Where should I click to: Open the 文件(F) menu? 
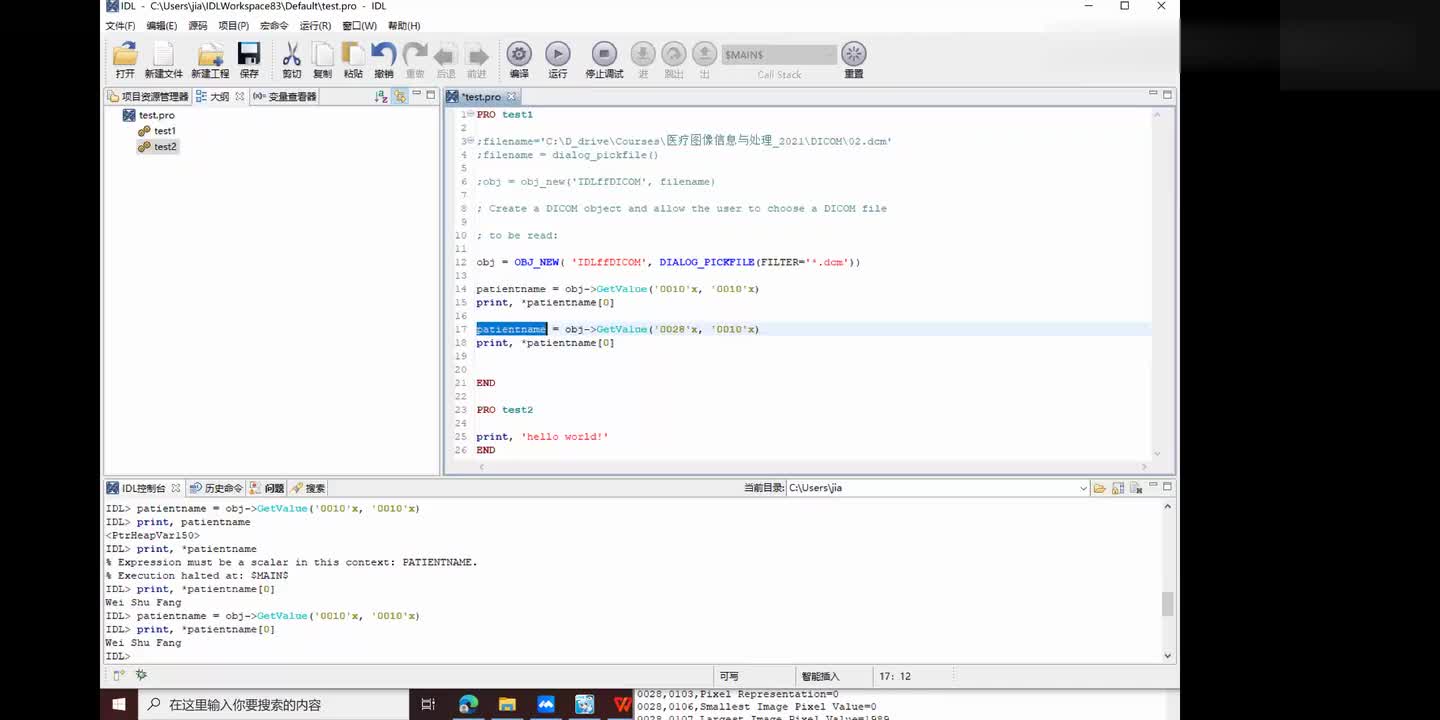tap(120, 26)
